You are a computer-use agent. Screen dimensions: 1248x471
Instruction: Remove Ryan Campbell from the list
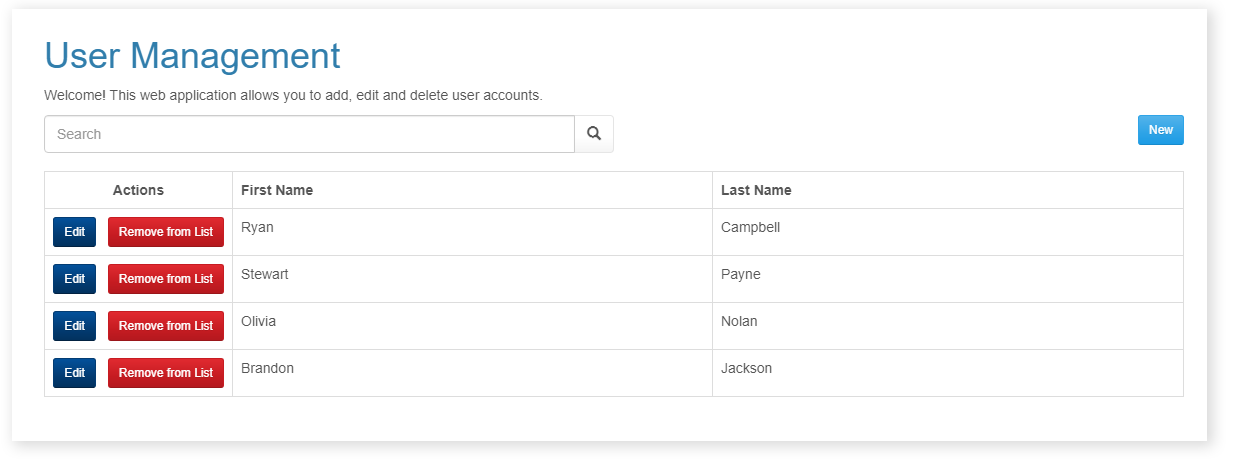coord(166,232)
